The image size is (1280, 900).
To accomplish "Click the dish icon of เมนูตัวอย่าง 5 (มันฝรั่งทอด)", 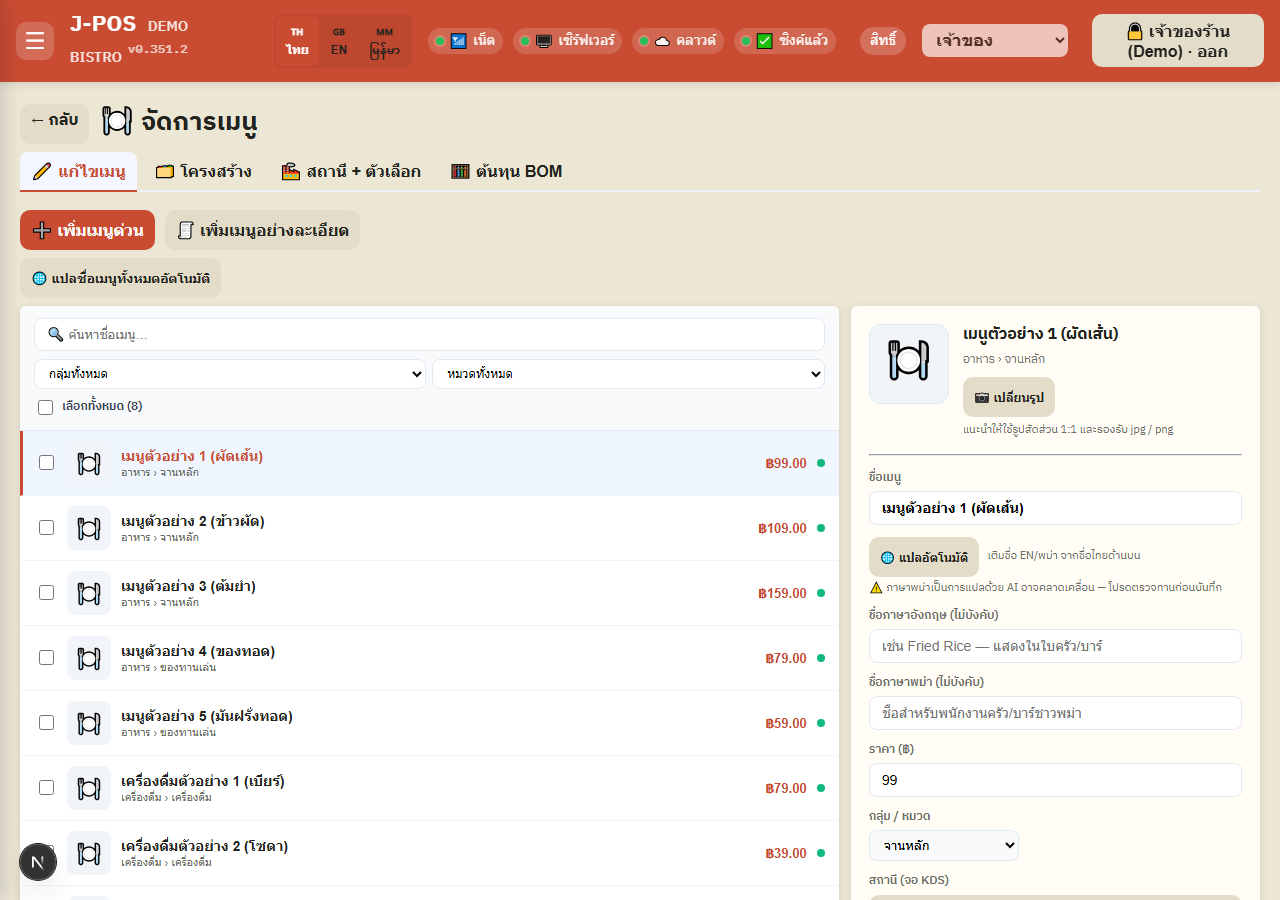I will point(89,723).
